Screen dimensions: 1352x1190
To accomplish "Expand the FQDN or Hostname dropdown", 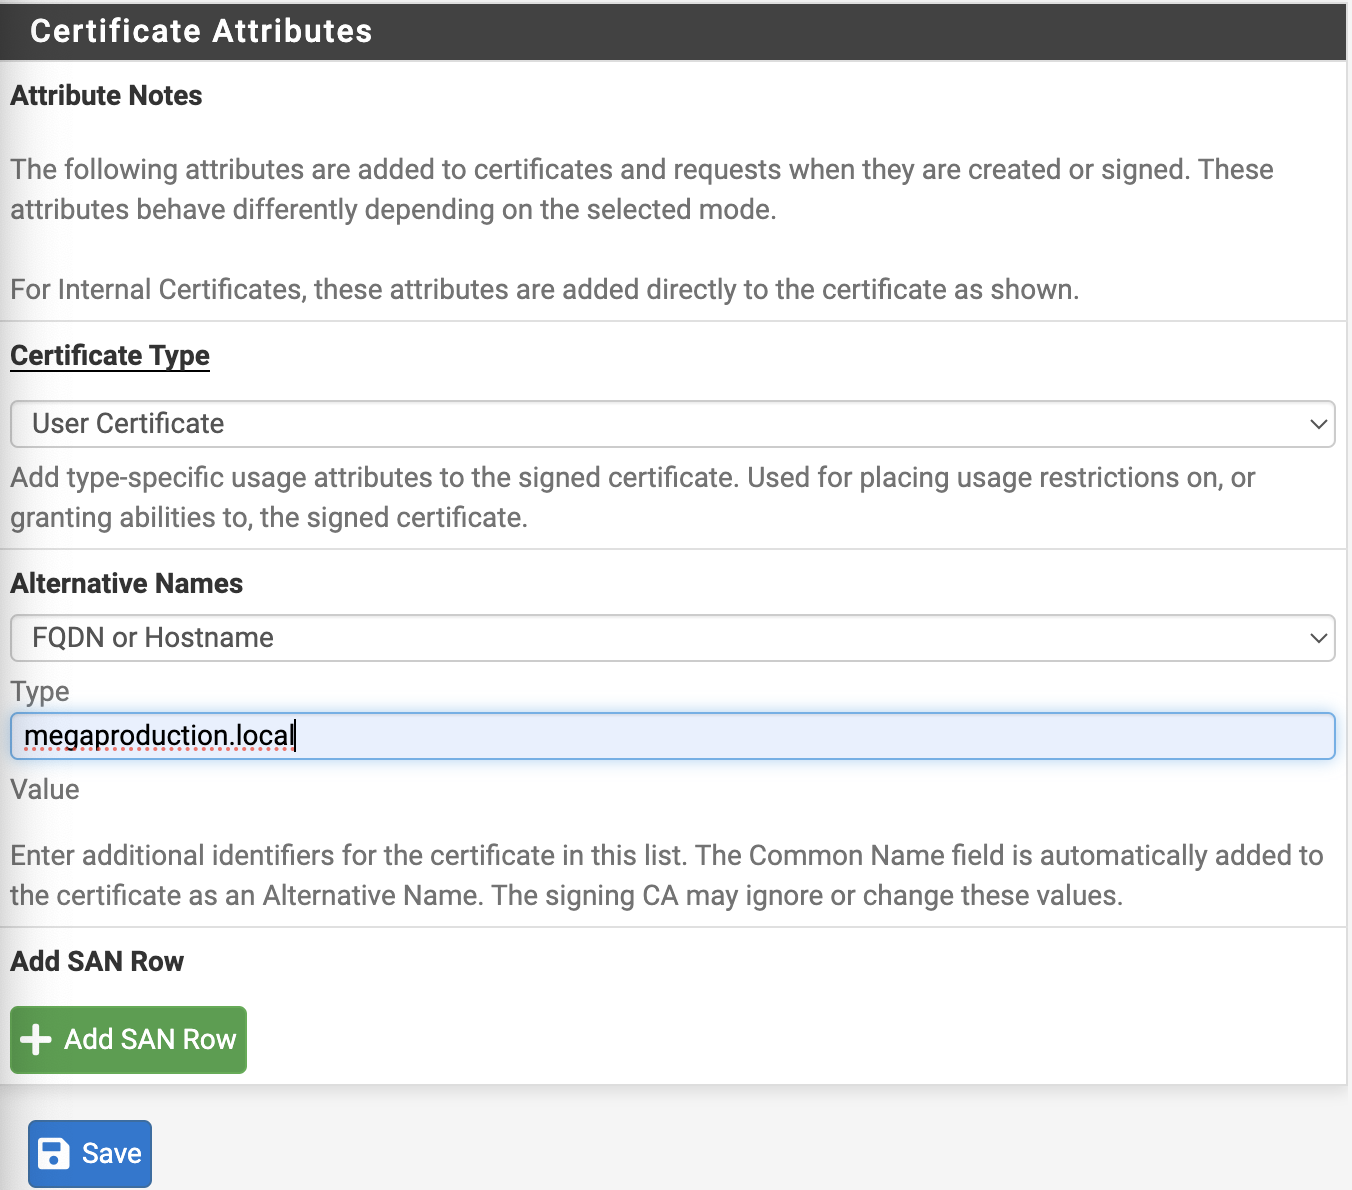I will [x=672, y=638].
